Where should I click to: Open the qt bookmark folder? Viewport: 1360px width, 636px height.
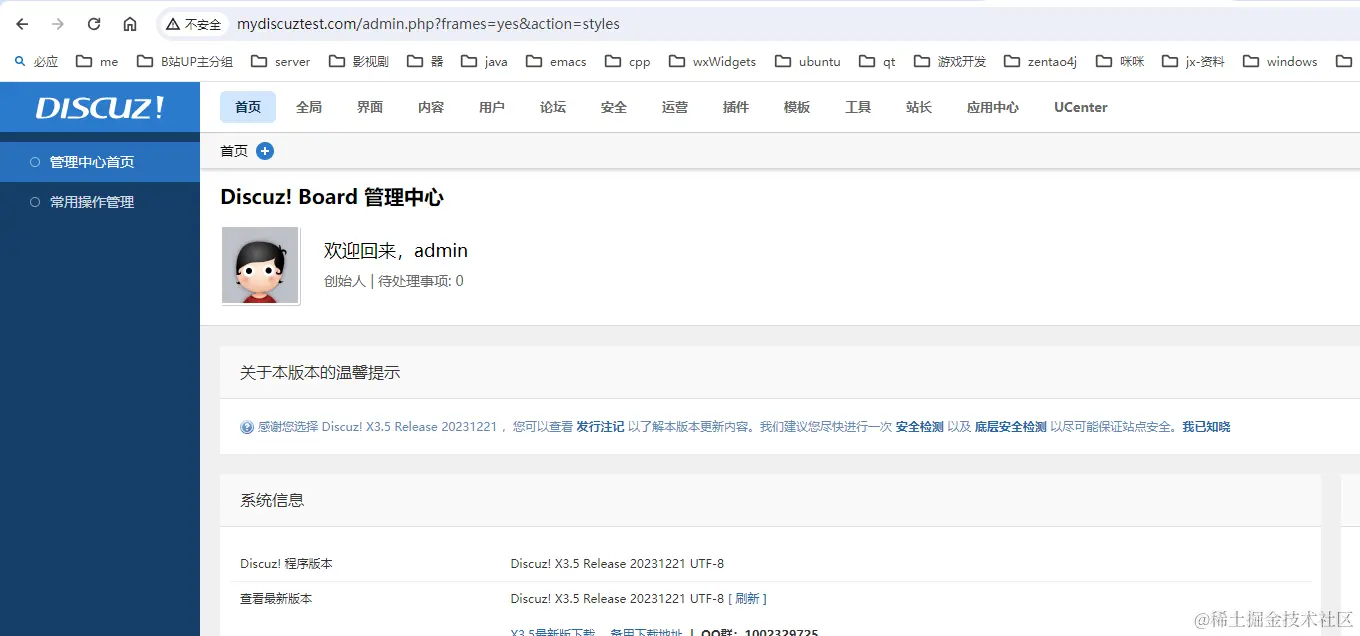(x=877, y=61)
